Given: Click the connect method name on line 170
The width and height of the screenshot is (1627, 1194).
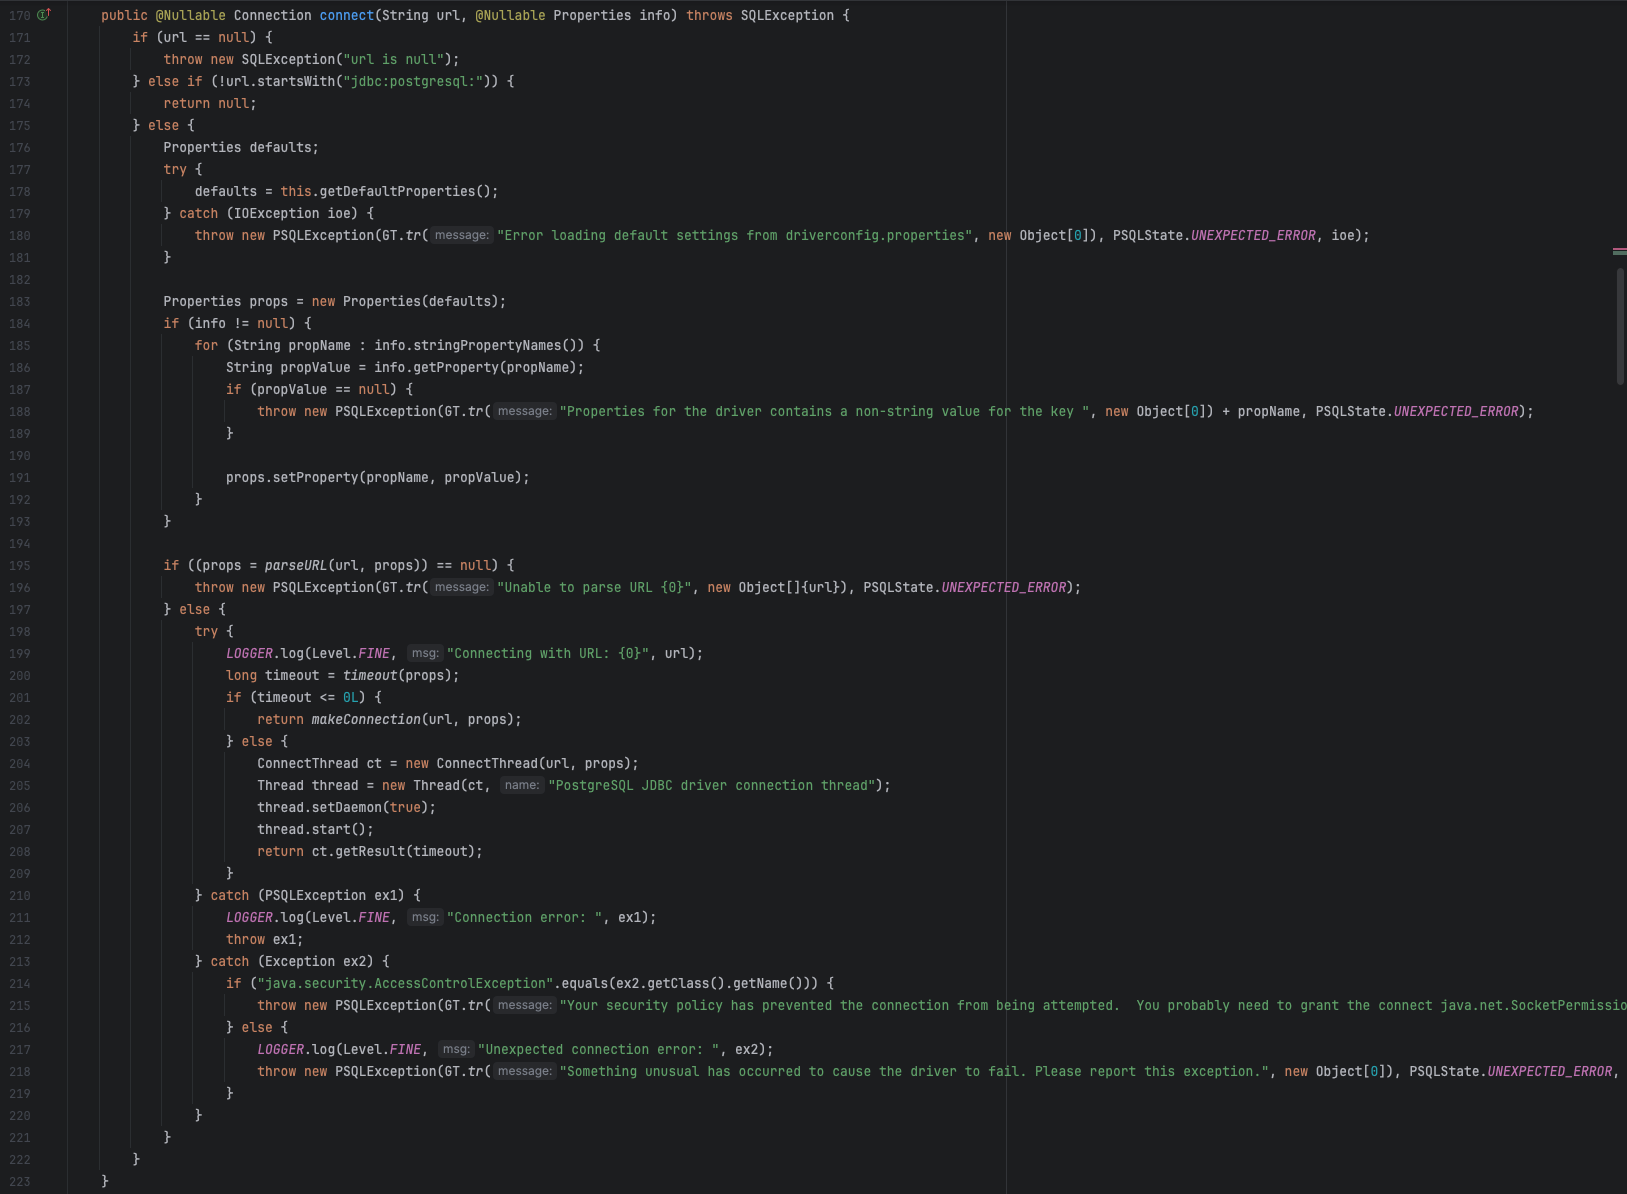Looking at the screenshot, I should (x=347, y=15).
